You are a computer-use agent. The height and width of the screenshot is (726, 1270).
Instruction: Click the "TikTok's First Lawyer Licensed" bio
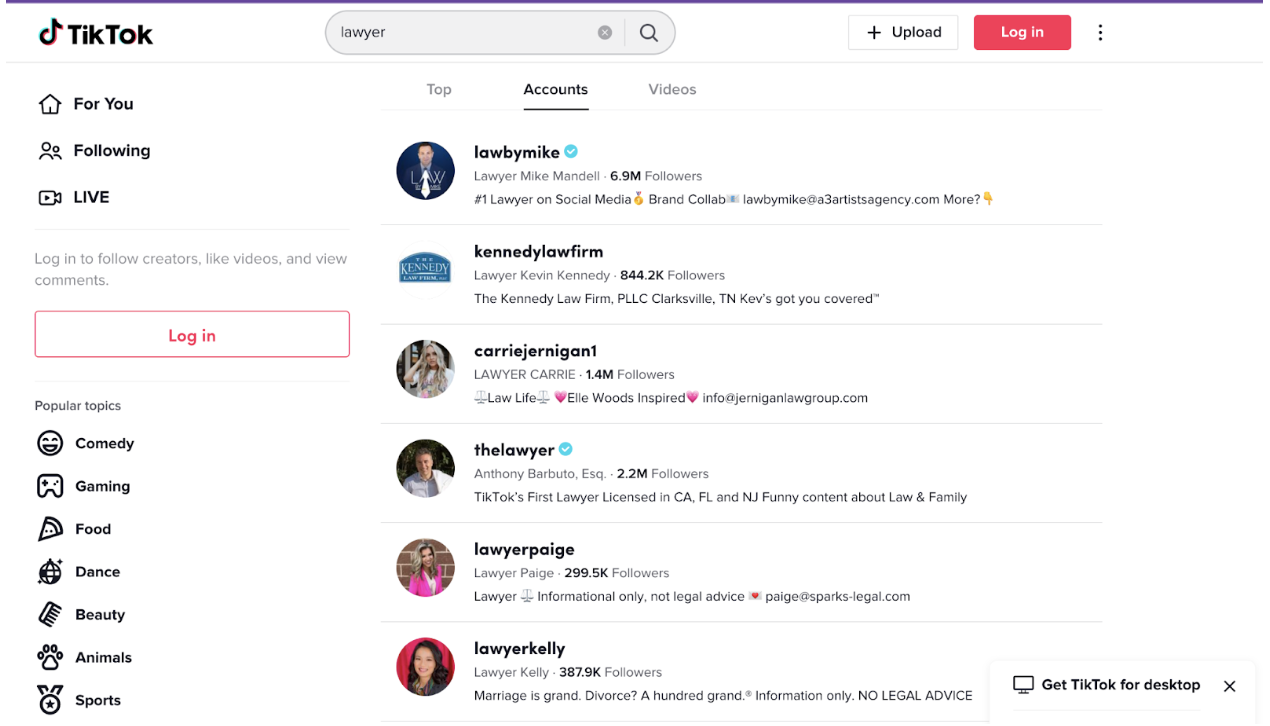pos(720,497)
